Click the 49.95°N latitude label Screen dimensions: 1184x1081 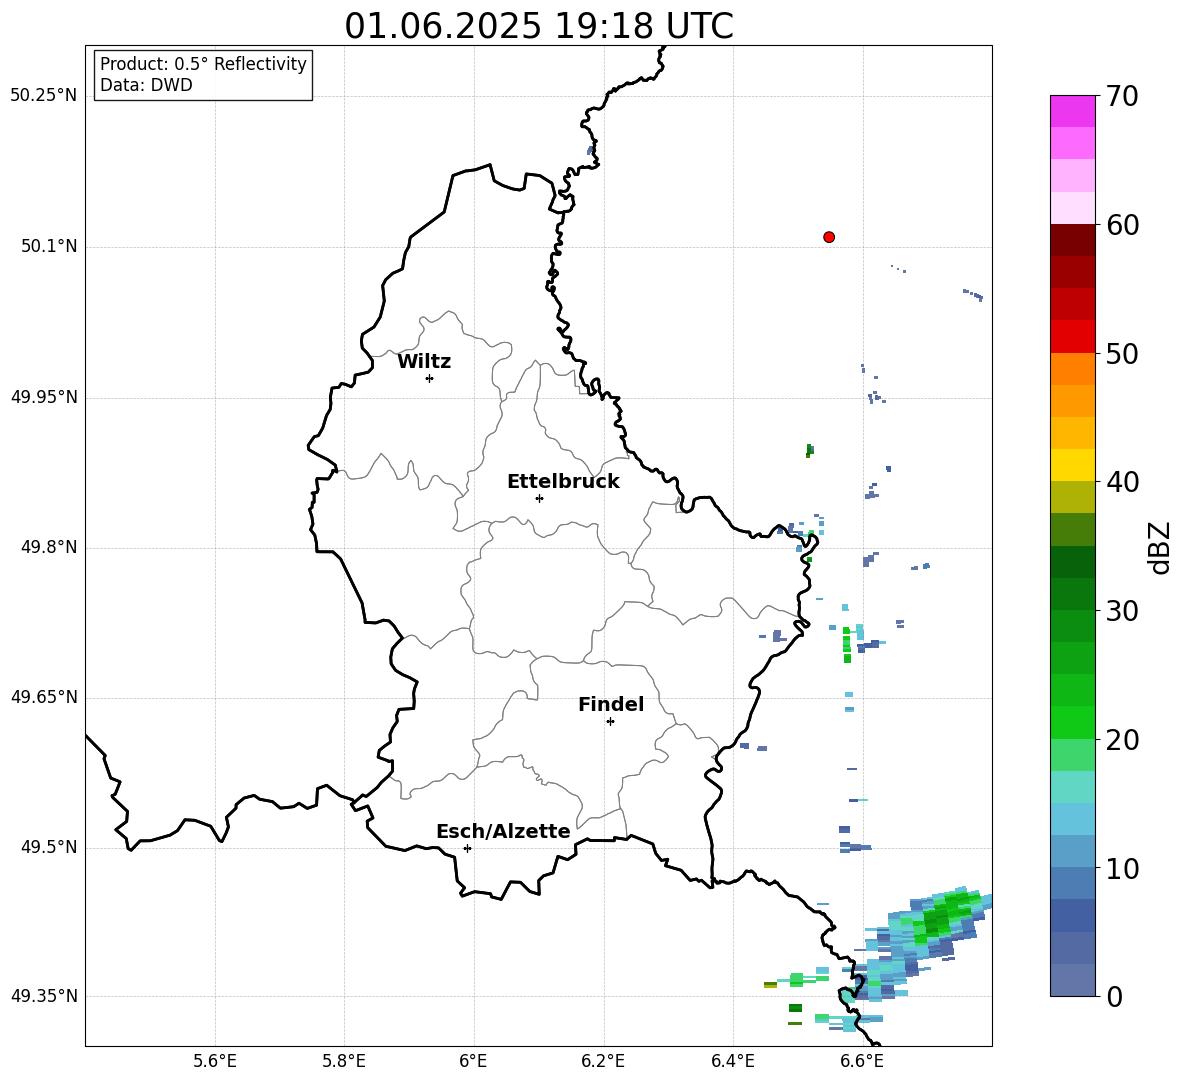(x=44, y=397)
